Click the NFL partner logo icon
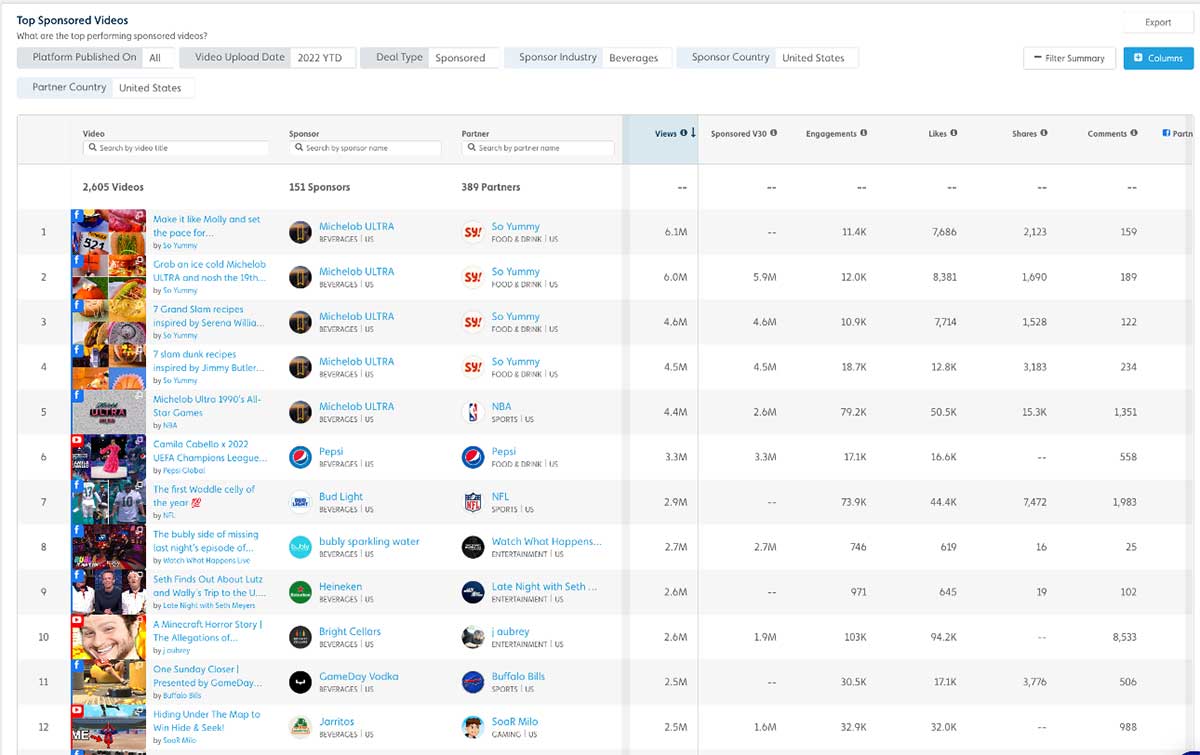 click(473, 502)
